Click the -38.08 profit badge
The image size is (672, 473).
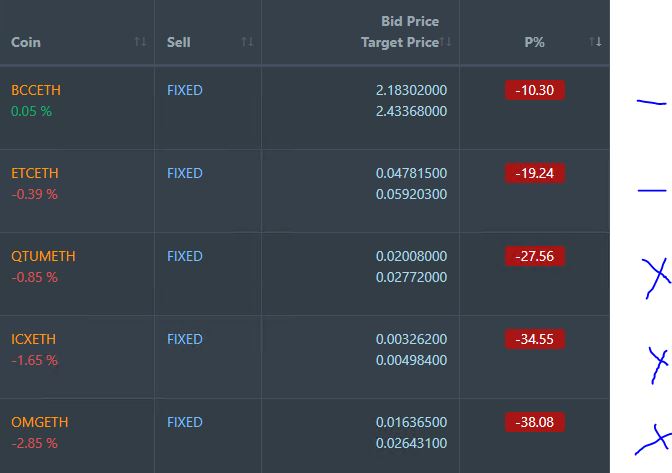click(535, 422)
